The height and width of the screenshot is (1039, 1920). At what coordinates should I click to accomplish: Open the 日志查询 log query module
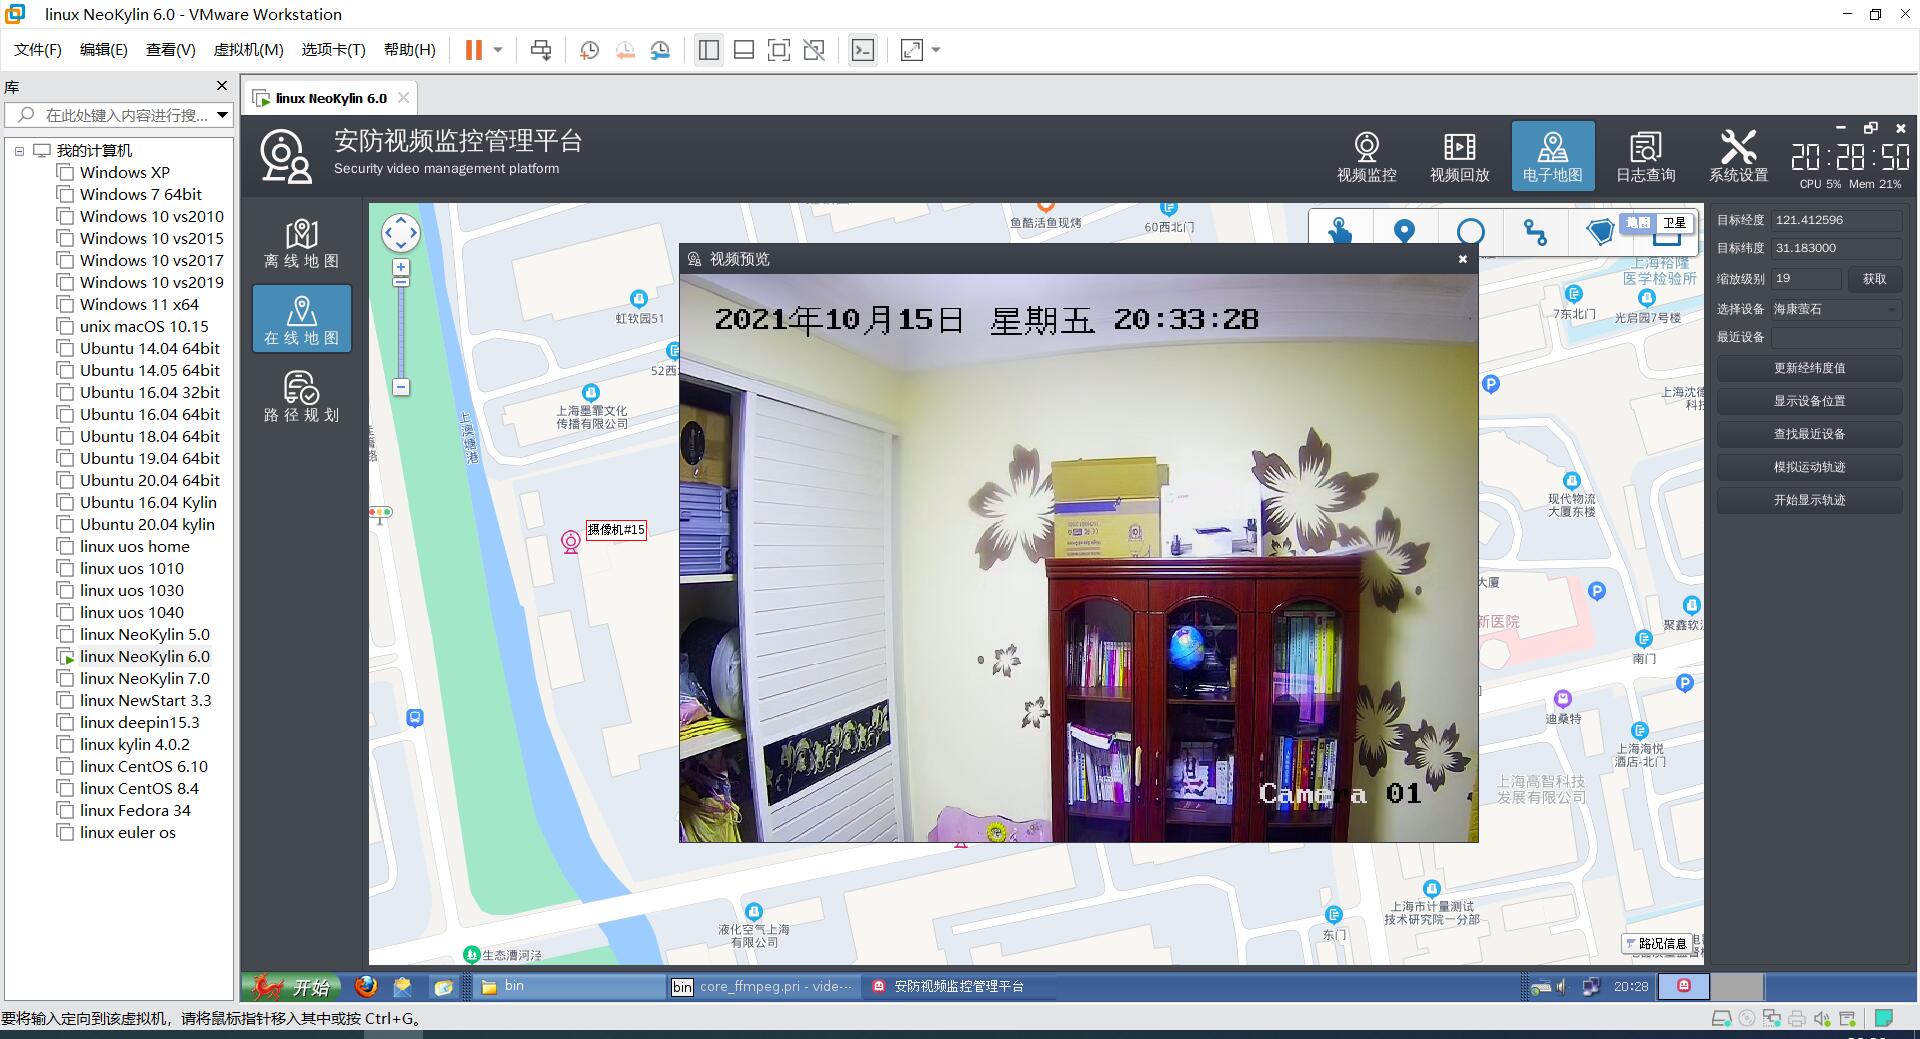(x=1645, y=157)
